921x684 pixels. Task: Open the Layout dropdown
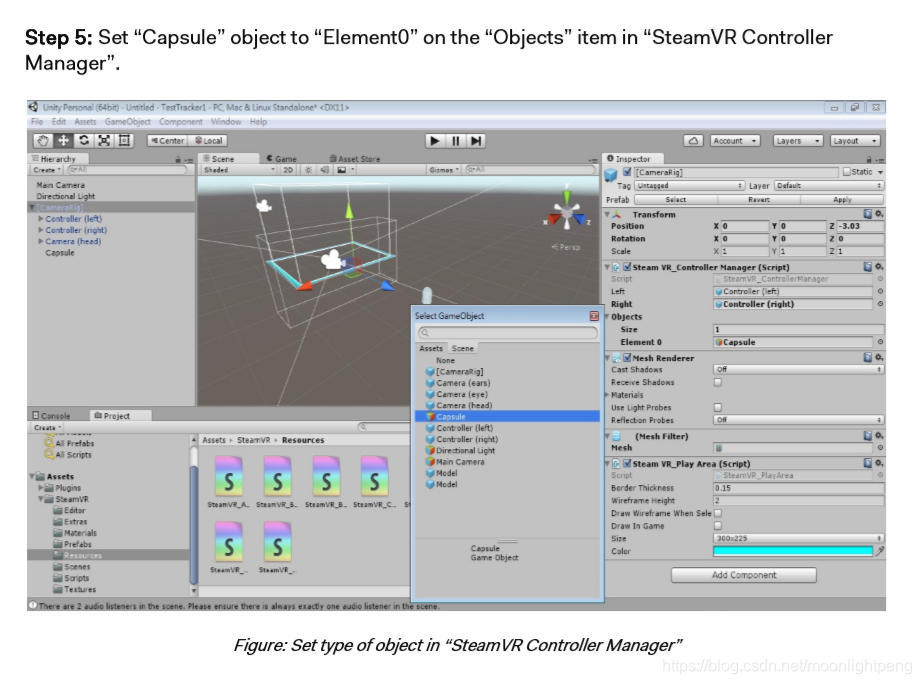pyautogui.click(x=855, y=141)
